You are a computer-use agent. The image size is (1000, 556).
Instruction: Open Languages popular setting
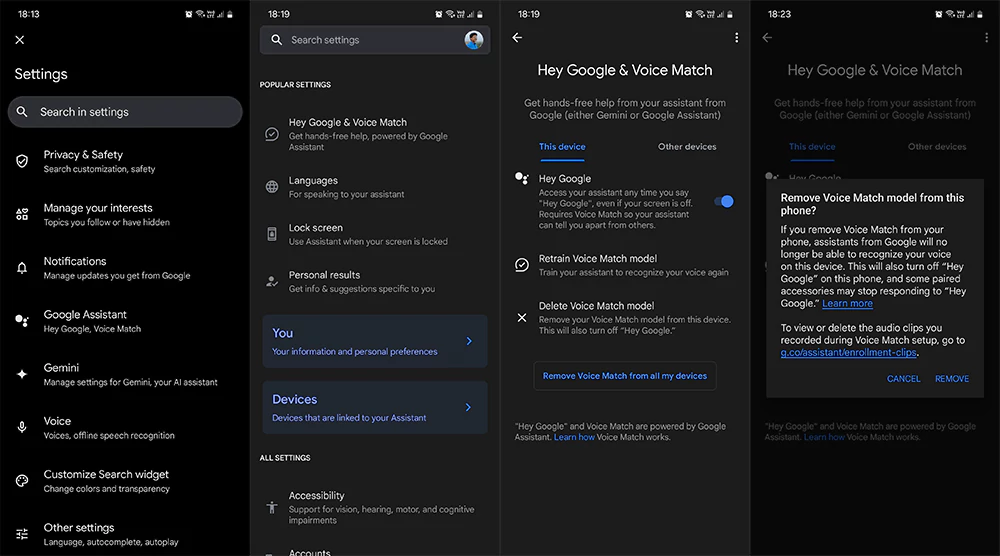pos(375,187)
